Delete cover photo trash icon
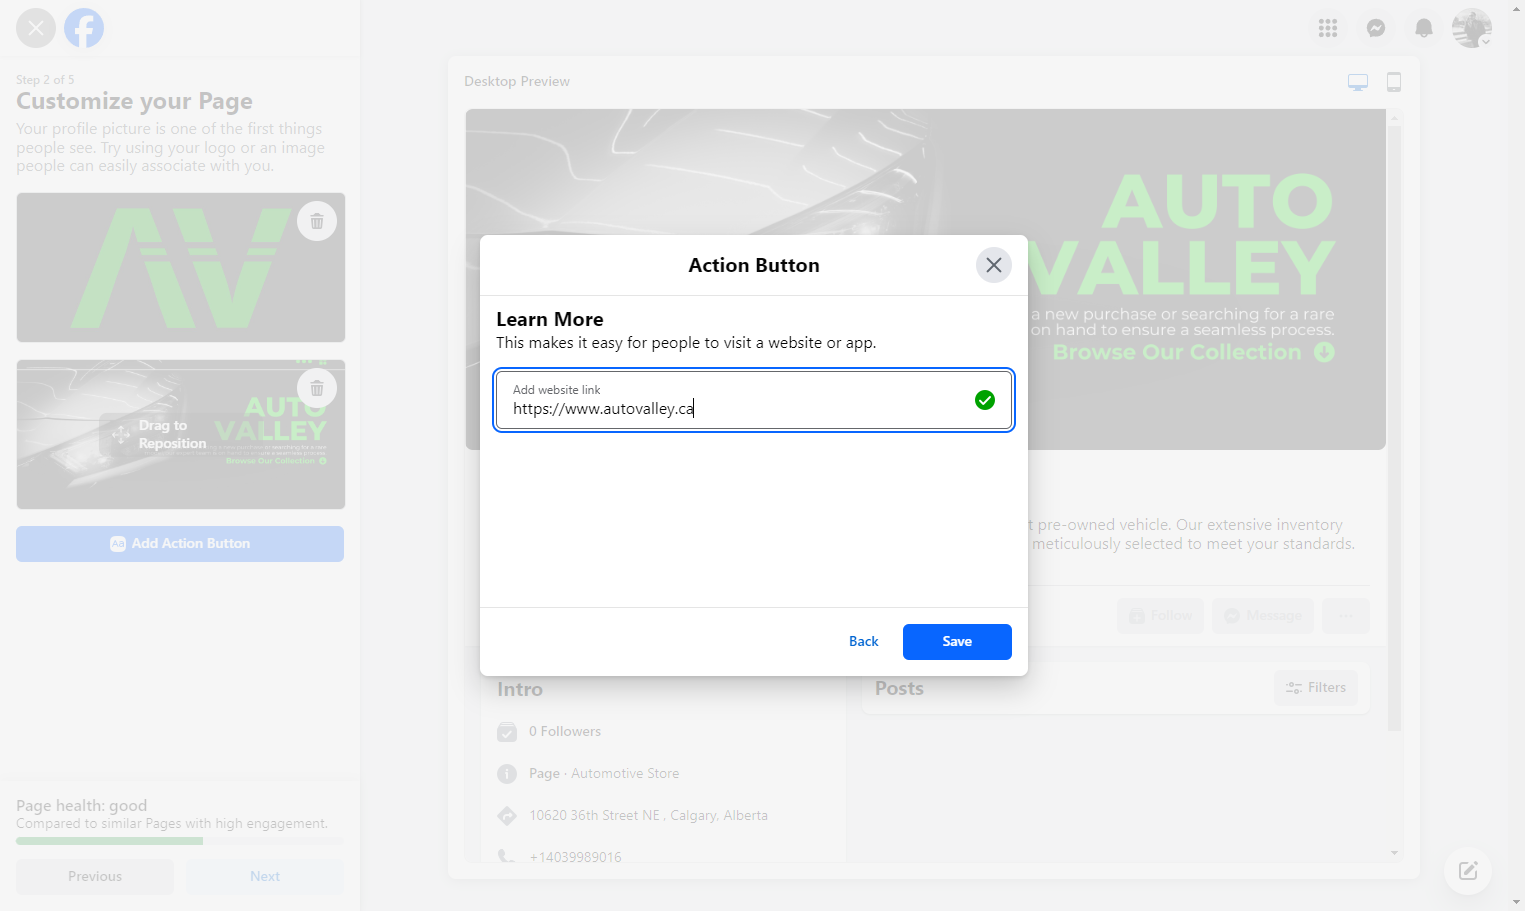Screen dimensions: 1525x911 click(317, 388)
